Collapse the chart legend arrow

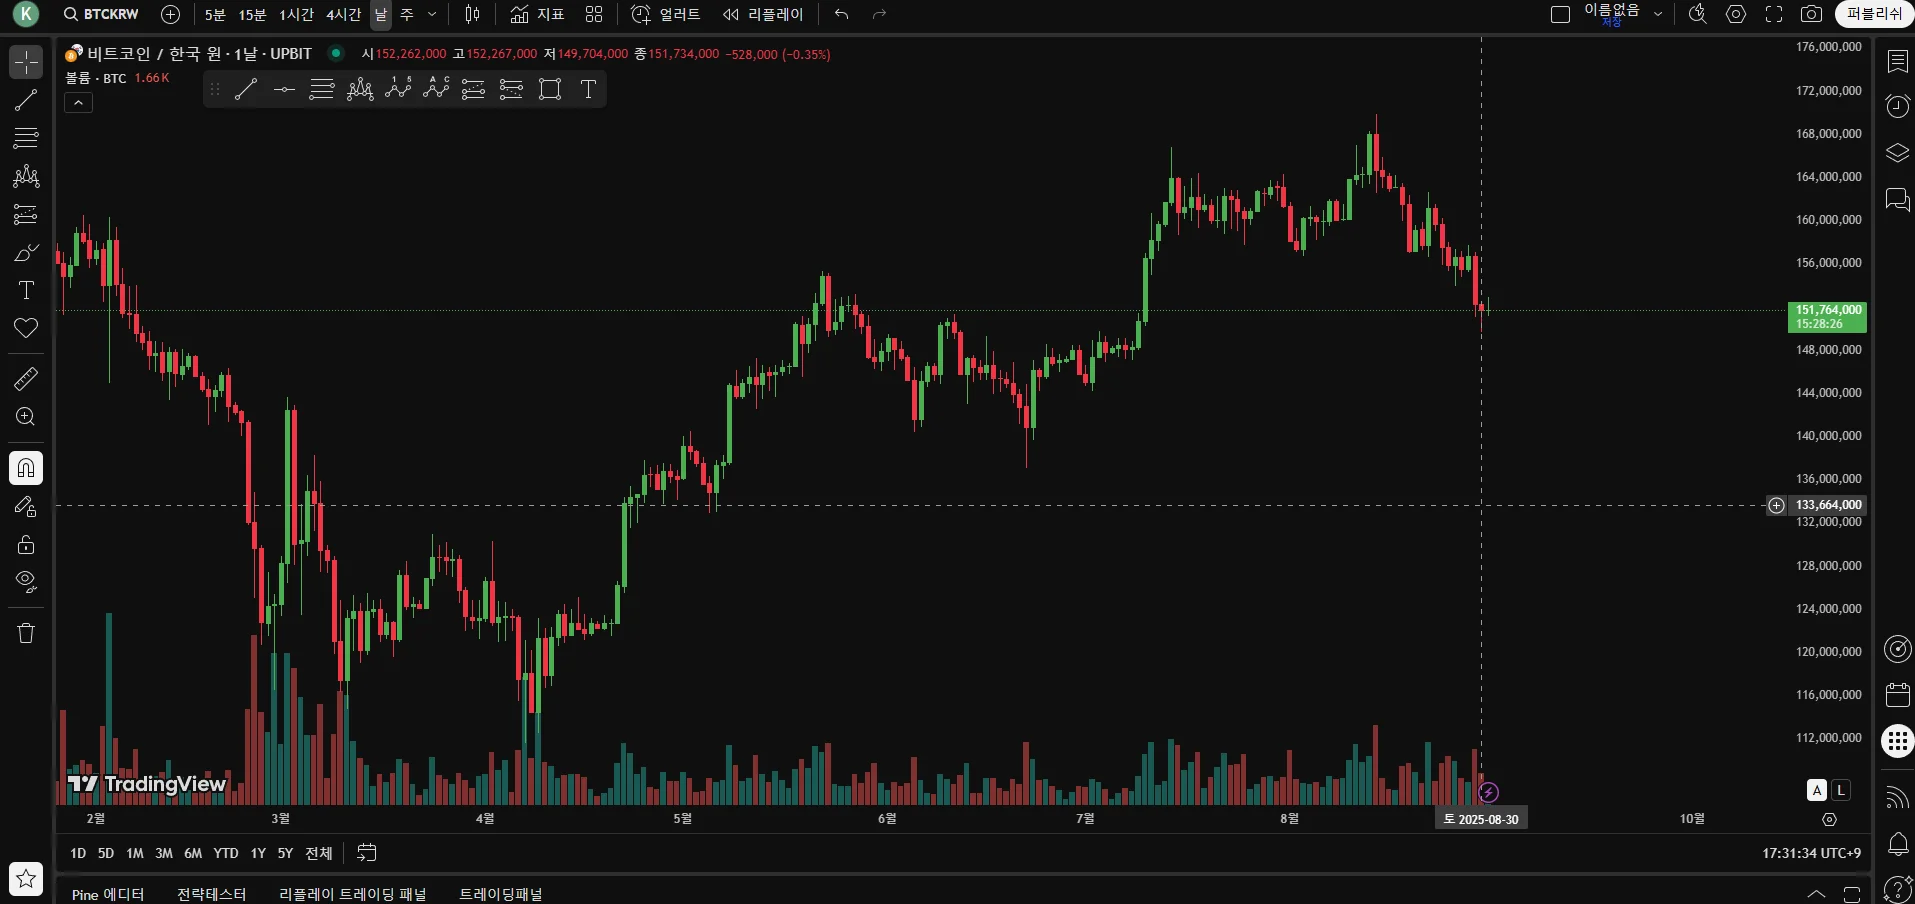pos(78,102)
